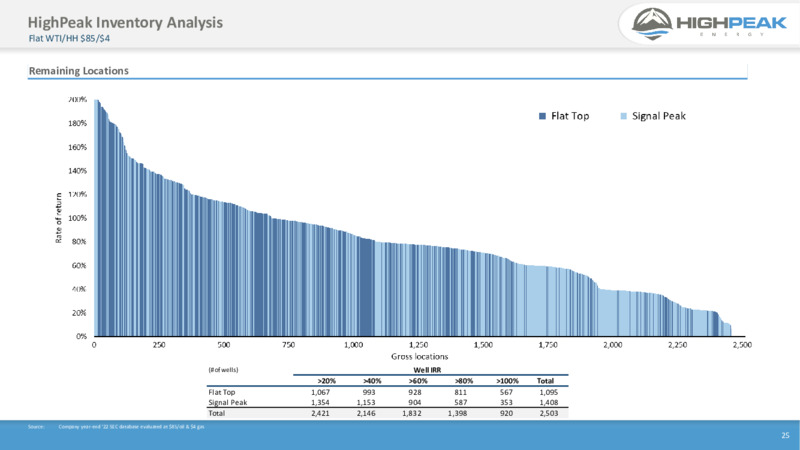800x450 pixels.
Task: Click the 1,750 x-axis tick label
Action: (548, 345)
